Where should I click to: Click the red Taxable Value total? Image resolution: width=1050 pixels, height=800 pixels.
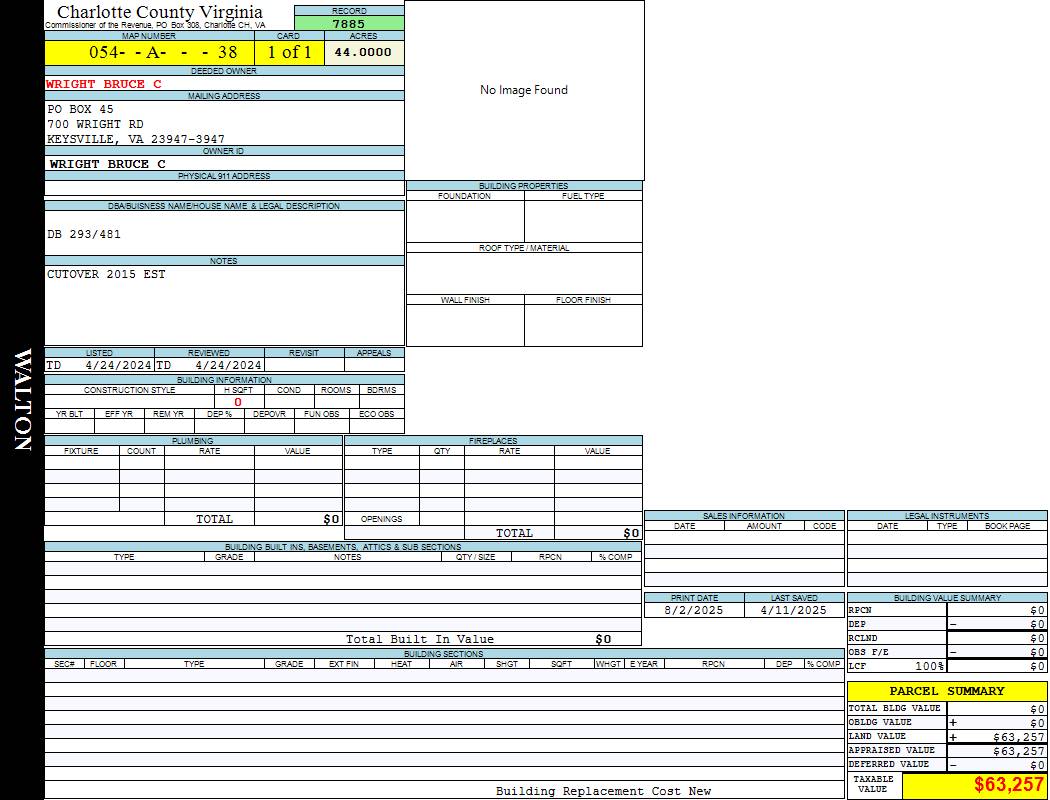click(1009, 785)
